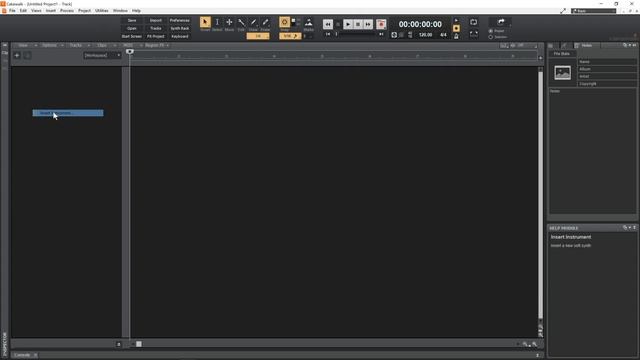Viewport: 640px width, 360px height.
Task: Open the Edit menu
Action: coord(23,11)
